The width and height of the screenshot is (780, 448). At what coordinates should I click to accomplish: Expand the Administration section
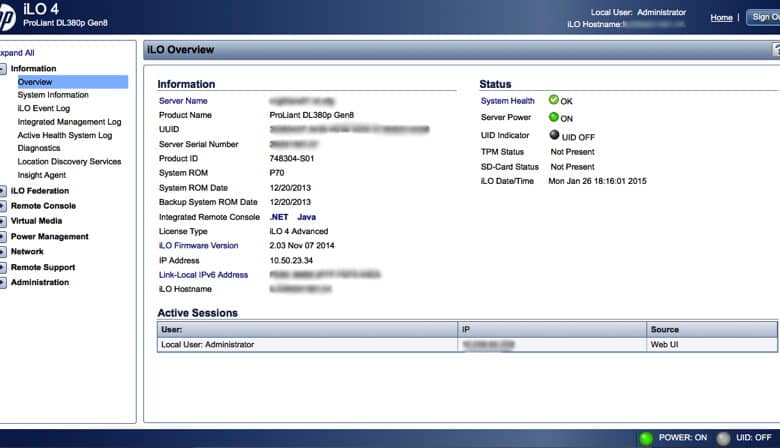click(x=2, y=282)
